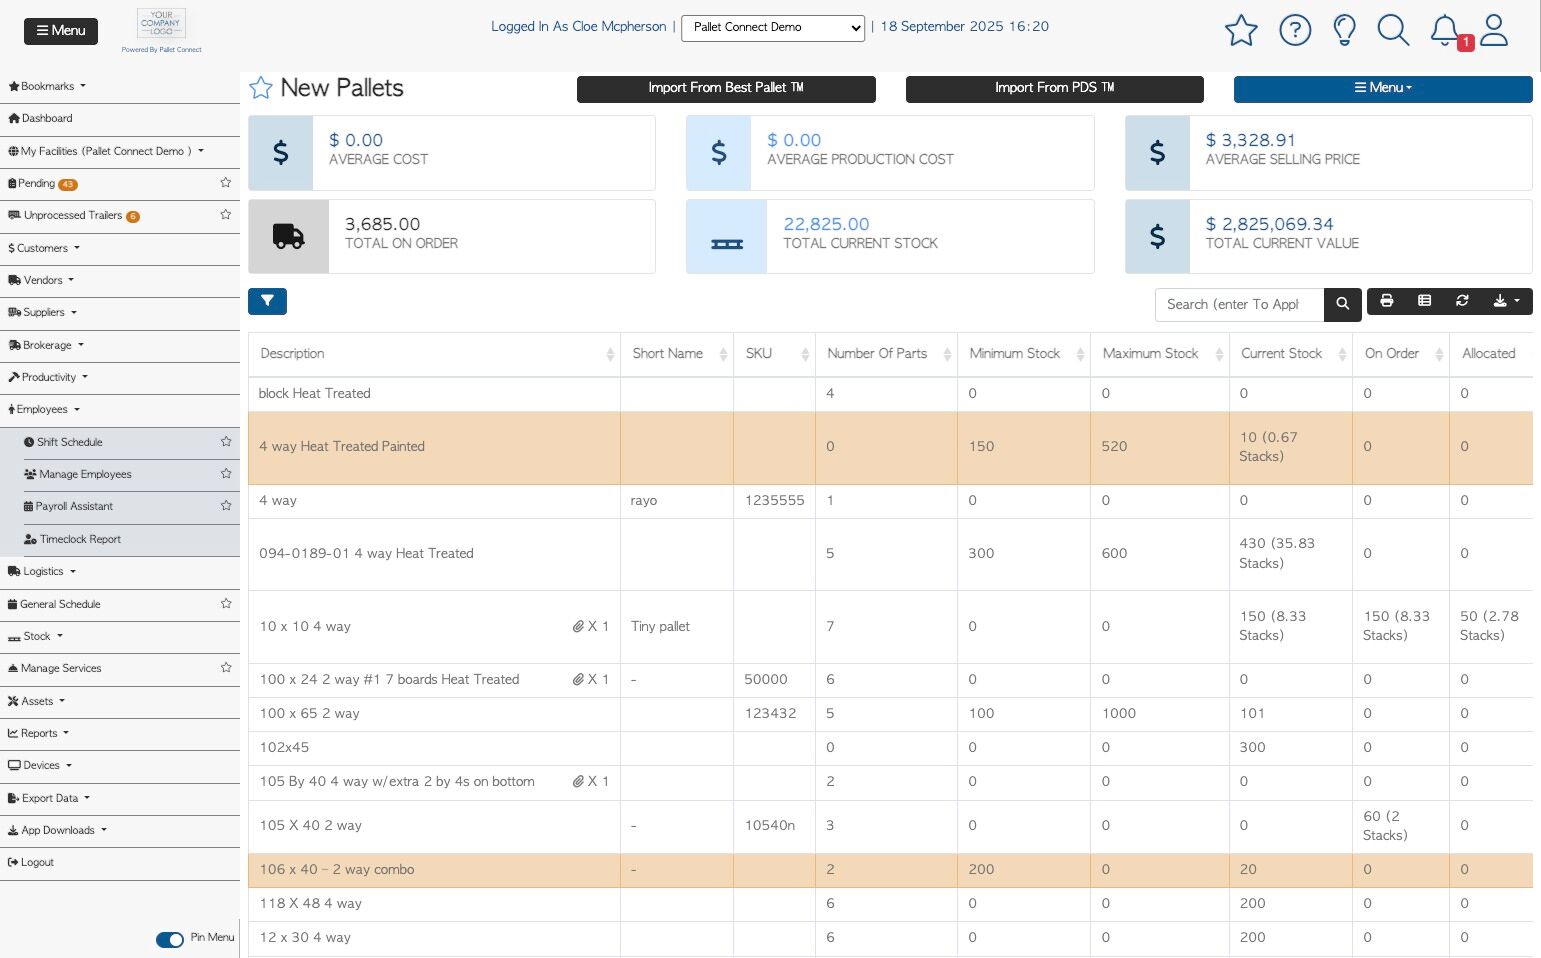Expand the Reports sidebar menu

[38, 733]
